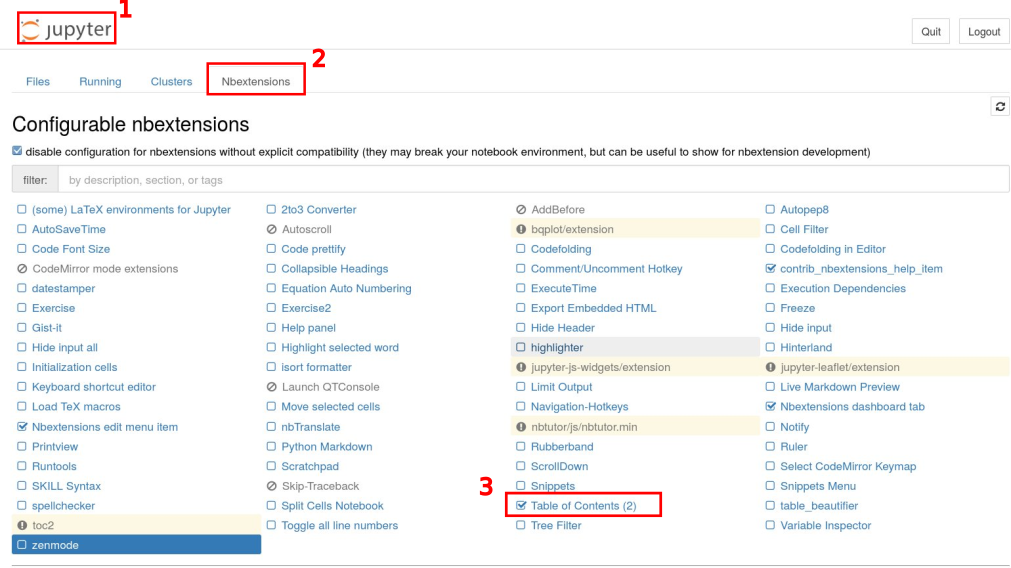
Task: Open the Equation Auto Numbering link
Action: 346,288
